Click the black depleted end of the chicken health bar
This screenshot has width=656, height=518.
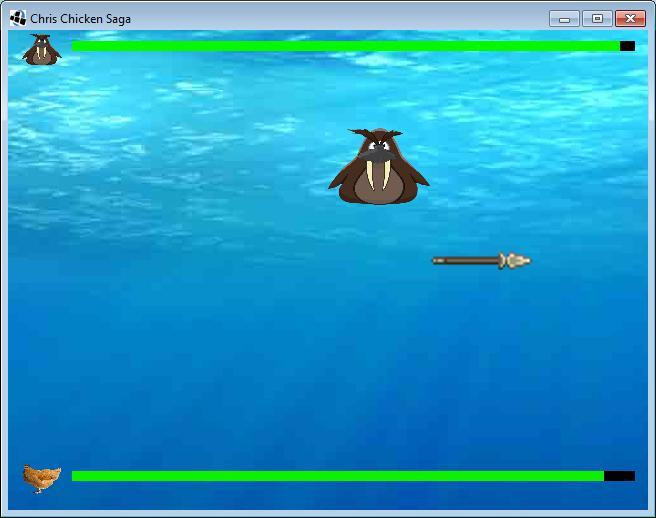coord(620,476)
